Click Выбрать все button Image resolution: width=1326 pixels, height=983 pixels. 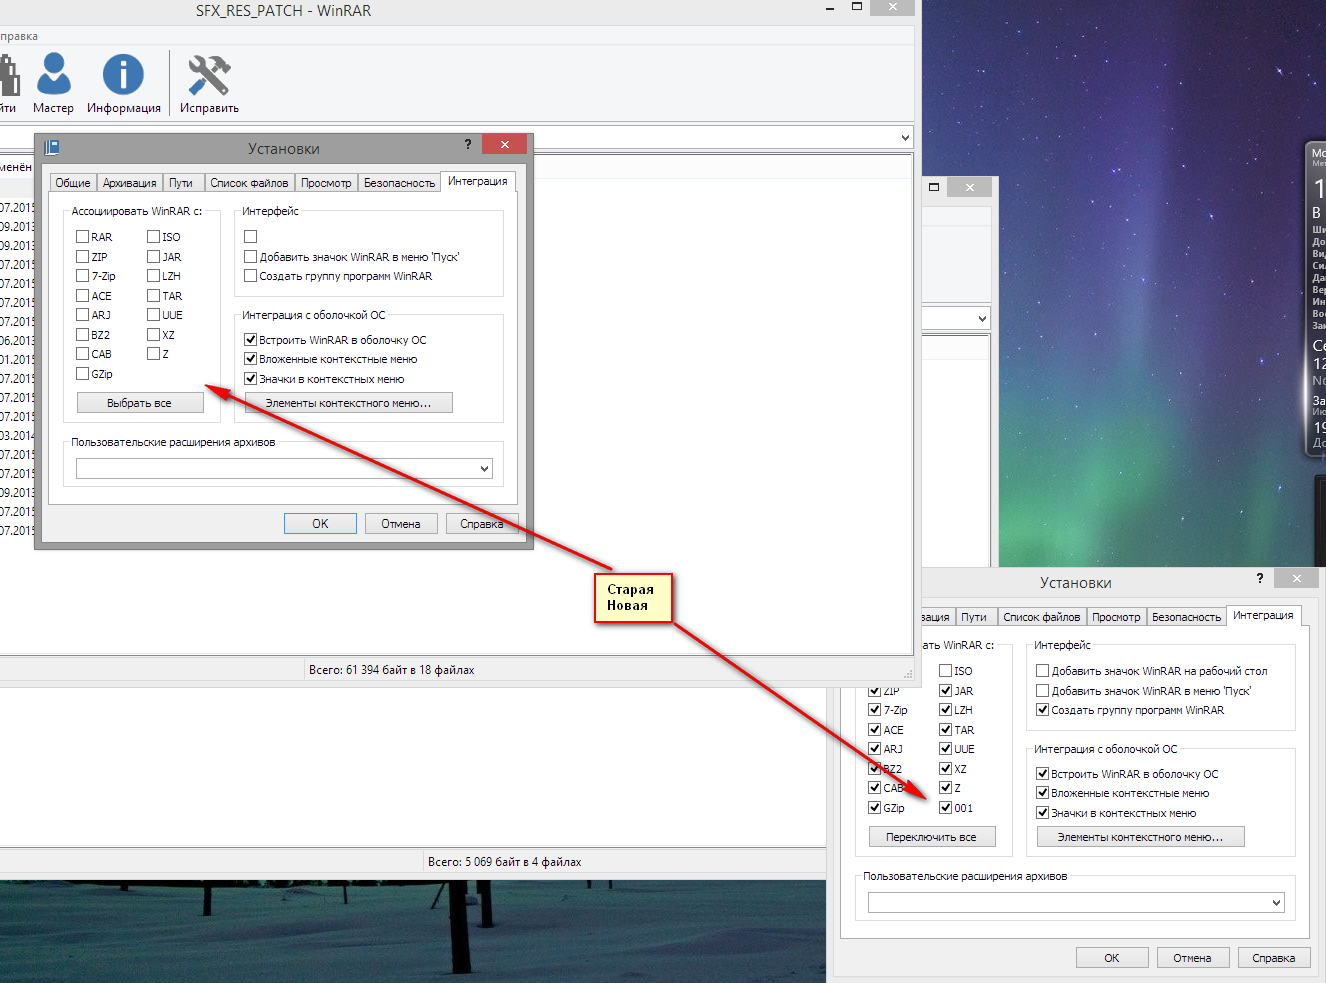[140, 403]
